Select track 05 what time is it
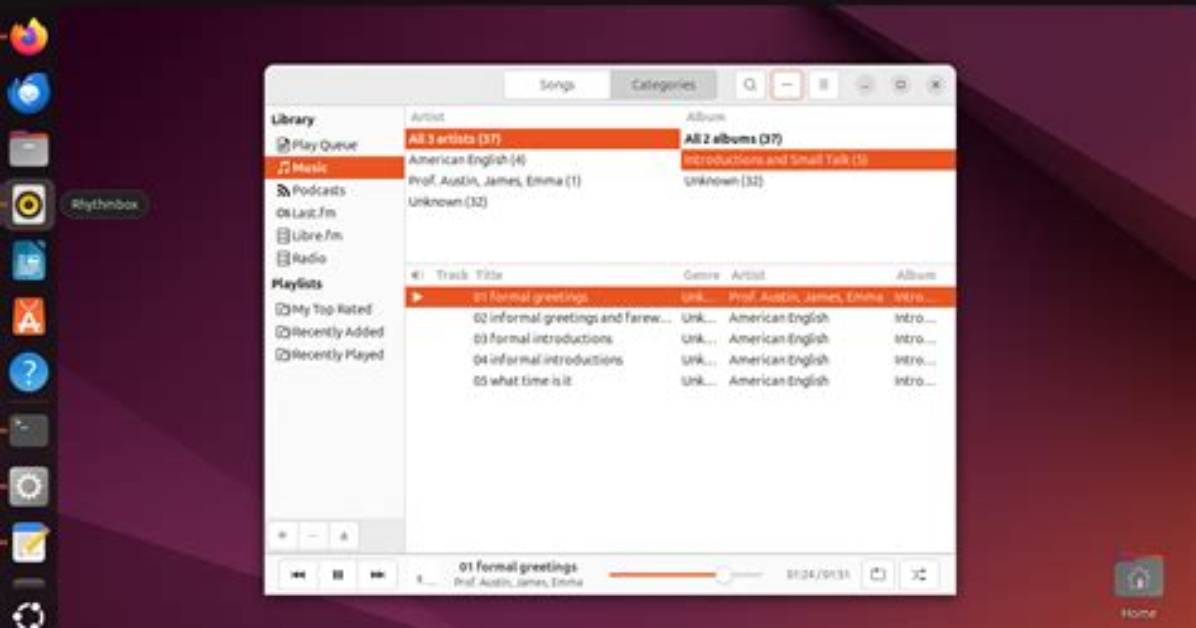This screenshot has width=1196, height=628. pyautogui.click(x=680, y=381)
